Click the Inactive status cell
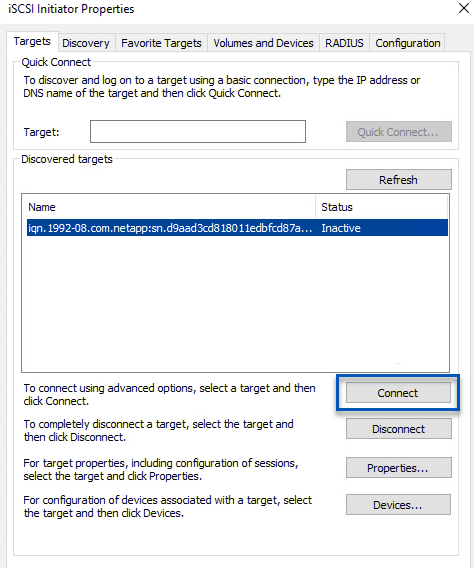 pyautogui.click(x=341, y=228)
